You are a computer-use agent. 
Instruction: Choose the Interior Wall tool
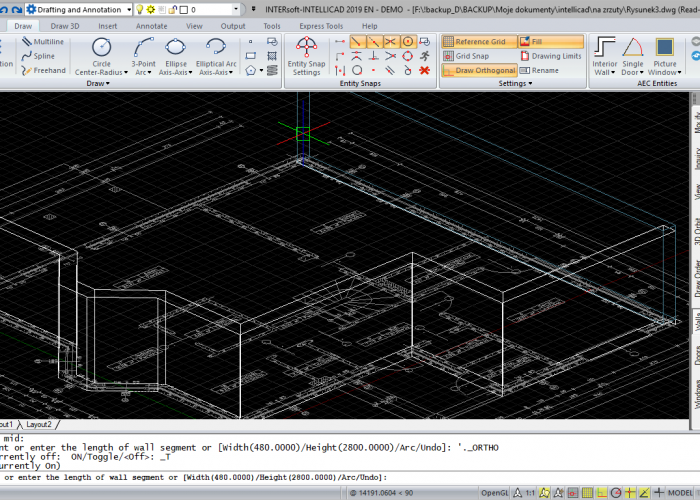coord(604,56)
